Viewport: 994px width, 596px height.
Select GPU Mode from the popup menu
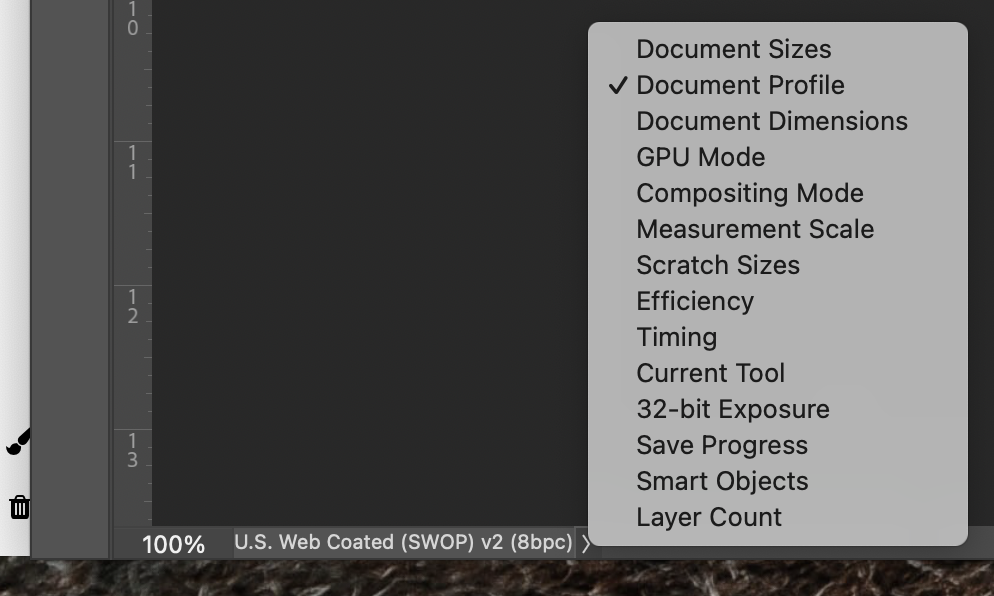(700, 157)
